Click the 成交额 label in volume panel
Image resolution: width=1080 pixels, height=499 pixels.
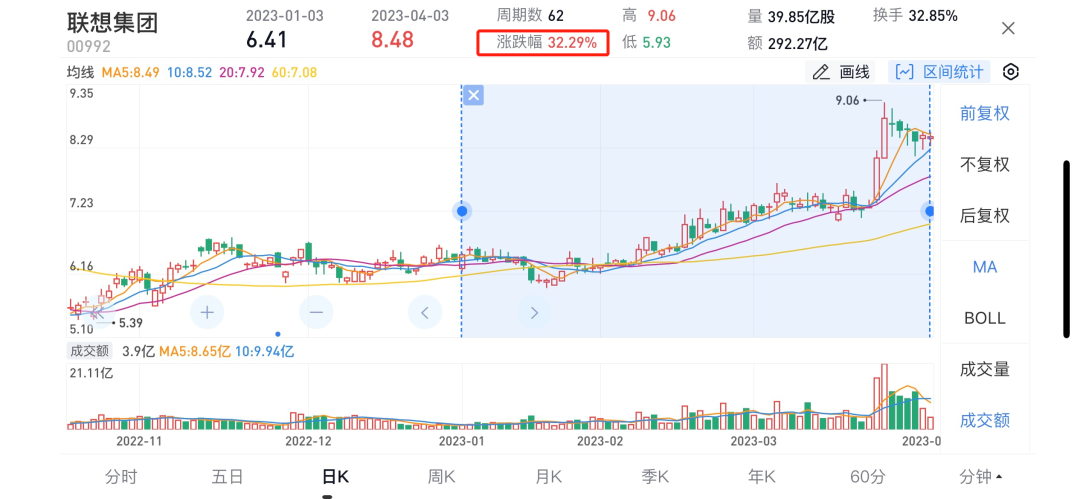point(89,351)
